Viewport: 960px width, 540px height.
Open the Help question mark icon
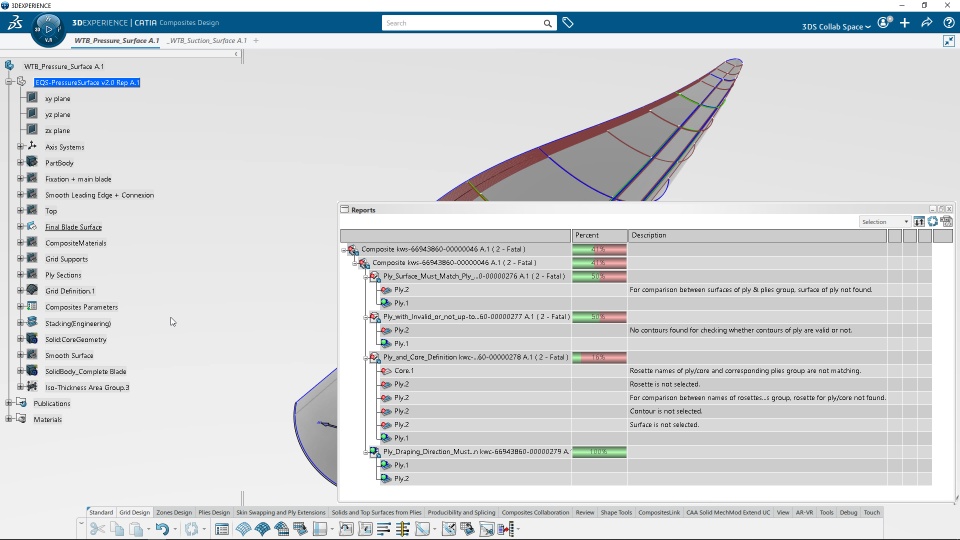coord(948,23)
